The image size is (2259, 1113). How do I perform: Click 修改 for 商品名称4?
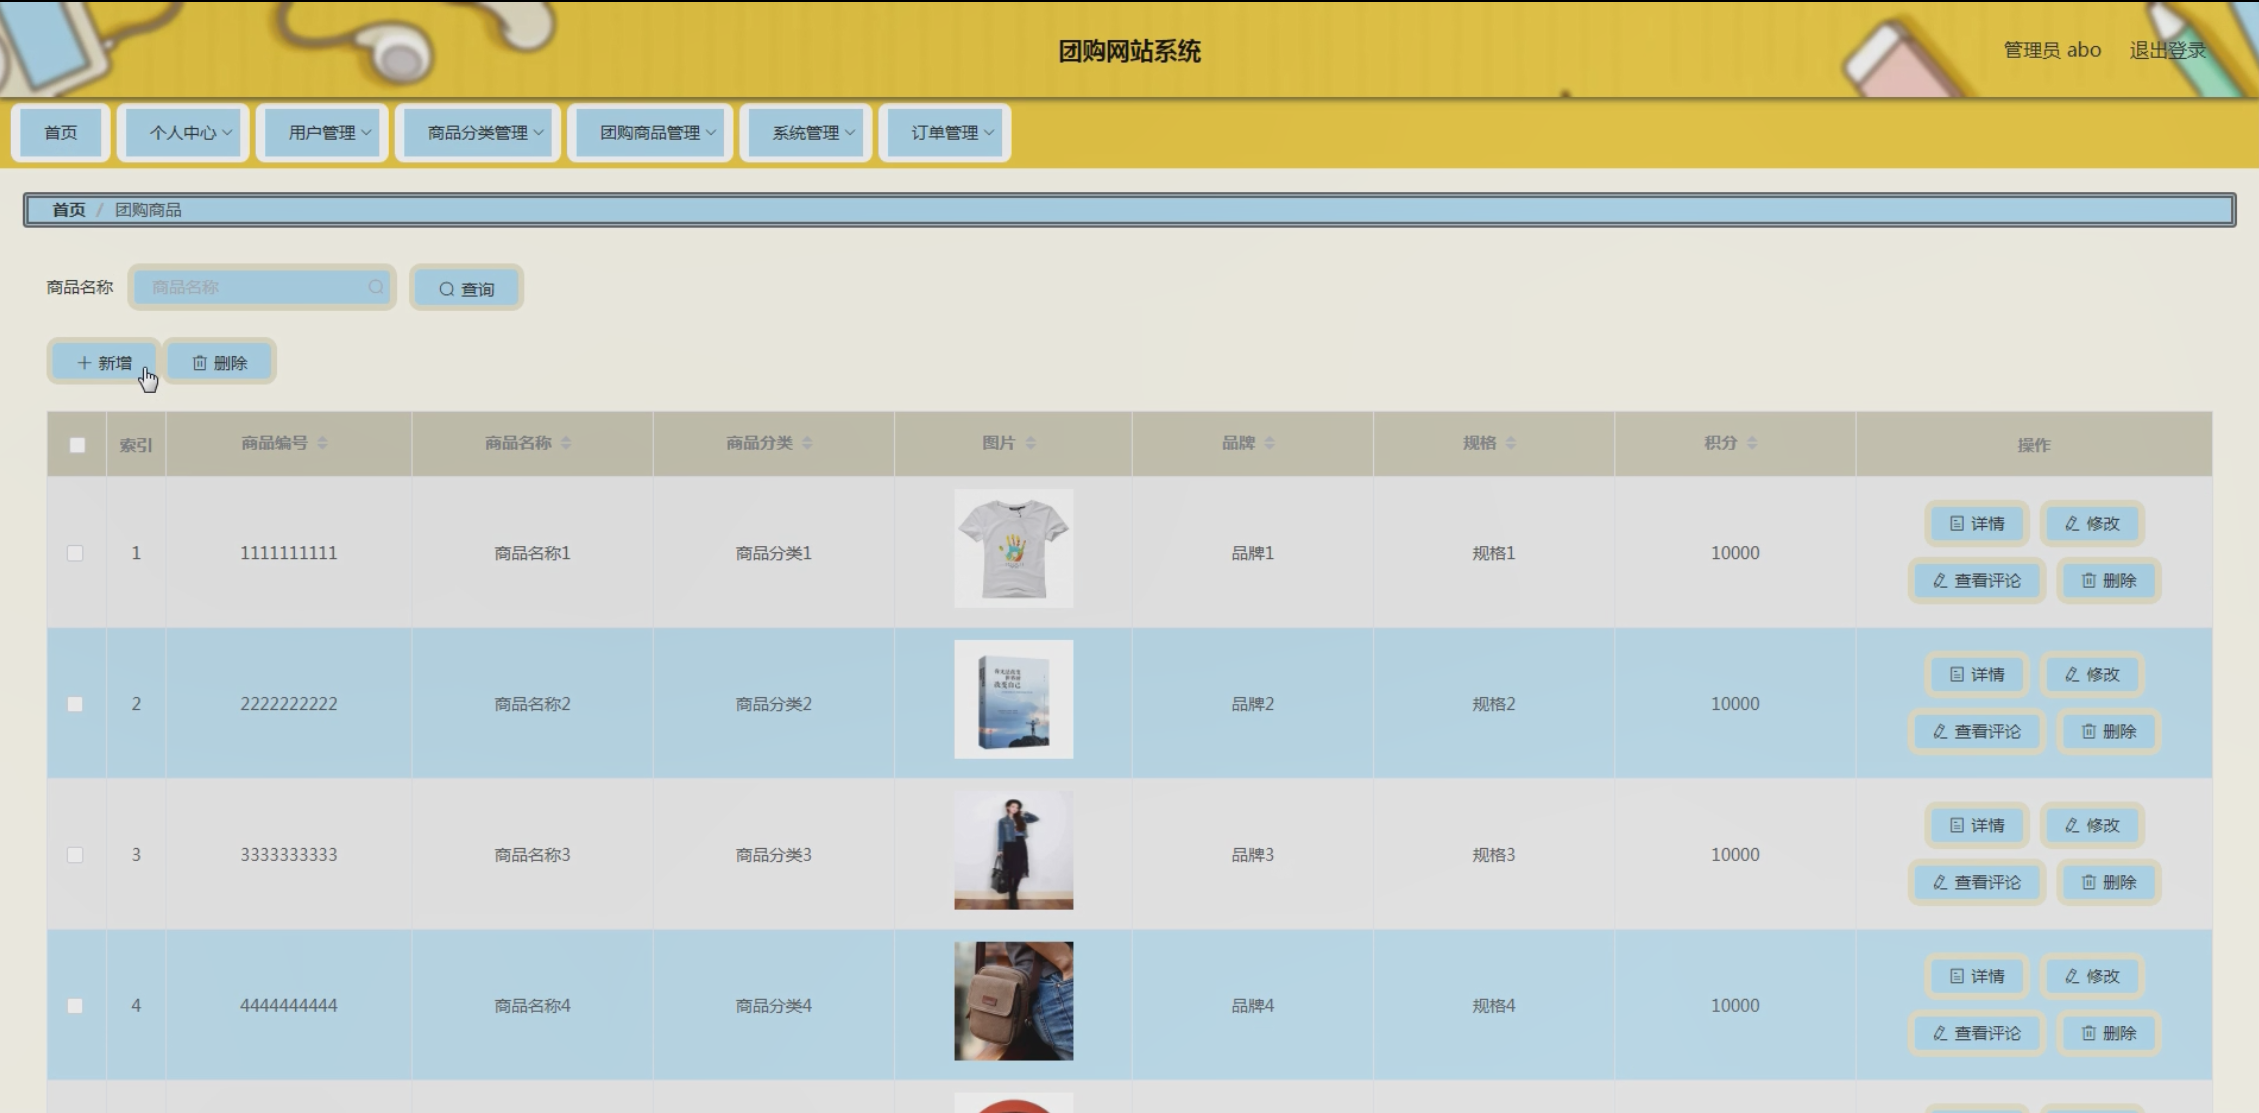(2092, 976)
